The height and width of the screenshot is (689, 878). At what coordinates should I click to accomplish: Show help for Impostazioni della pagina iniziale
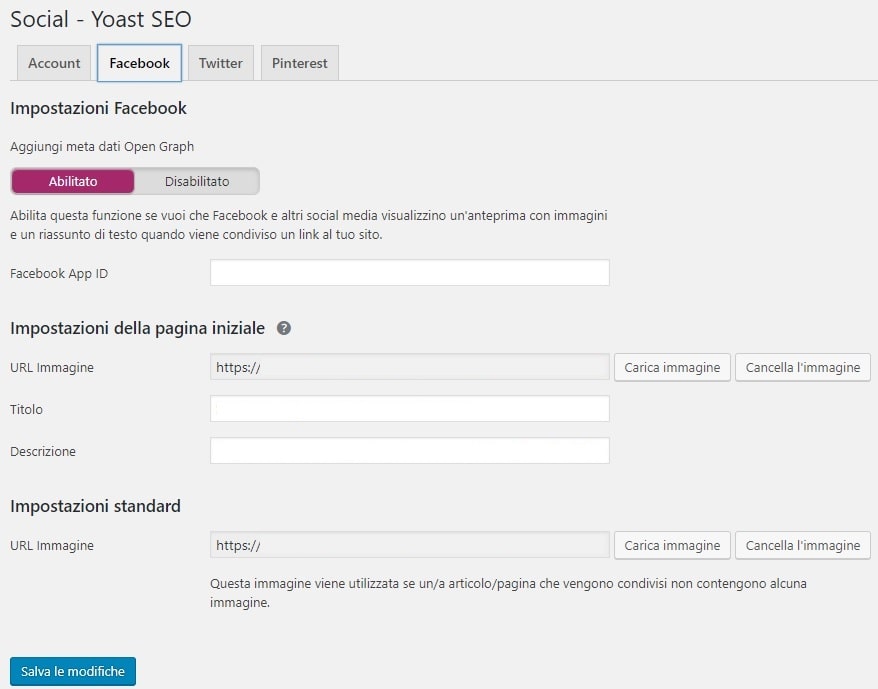[x=284, y=328]
